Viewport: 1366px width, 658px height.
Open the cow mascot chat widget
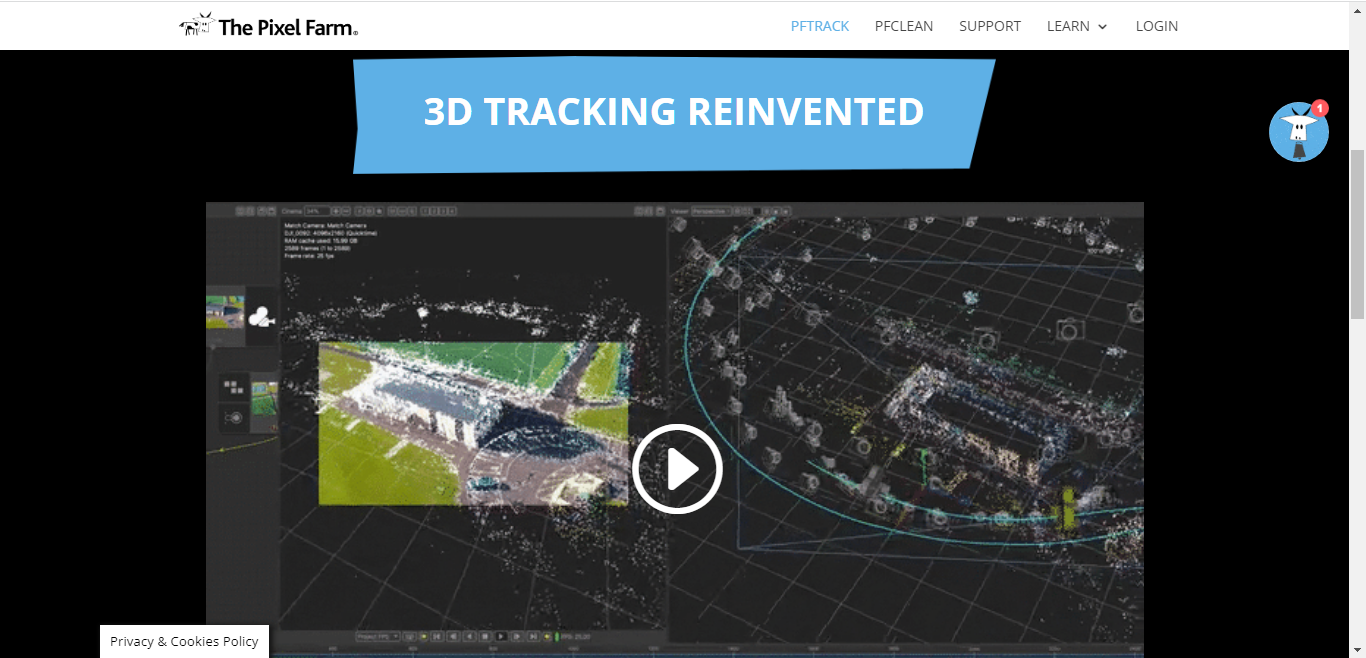1298,133
